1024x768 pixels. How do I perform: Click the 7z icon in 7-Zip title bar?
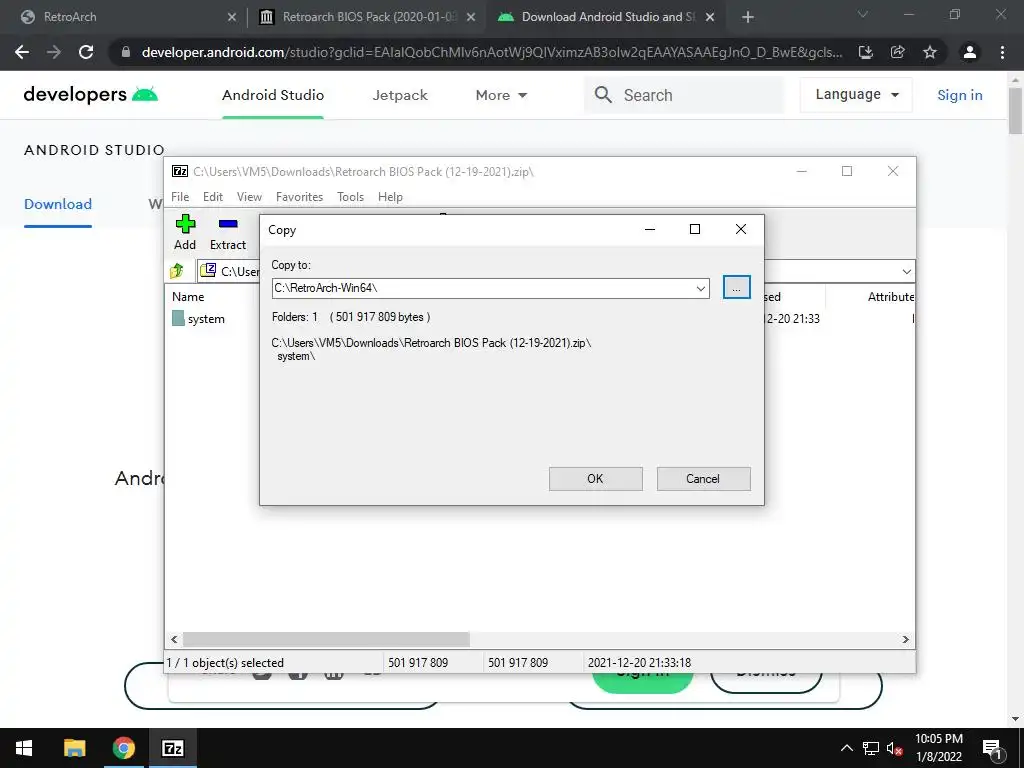click(180, 171)
